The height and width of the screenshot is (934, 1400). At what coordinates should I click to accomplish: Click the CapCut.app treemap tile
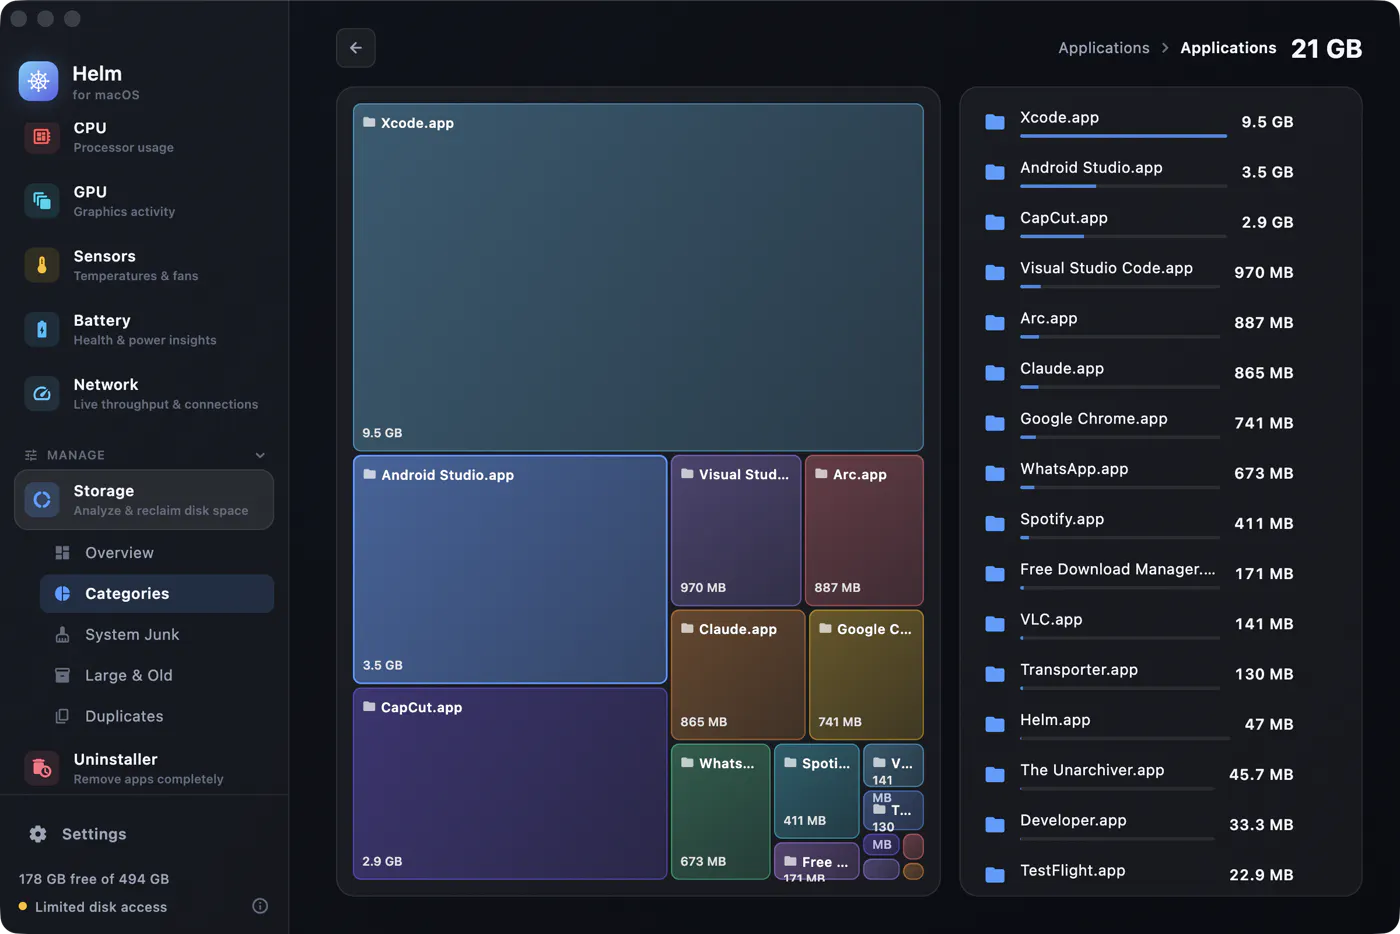[510, 783]
